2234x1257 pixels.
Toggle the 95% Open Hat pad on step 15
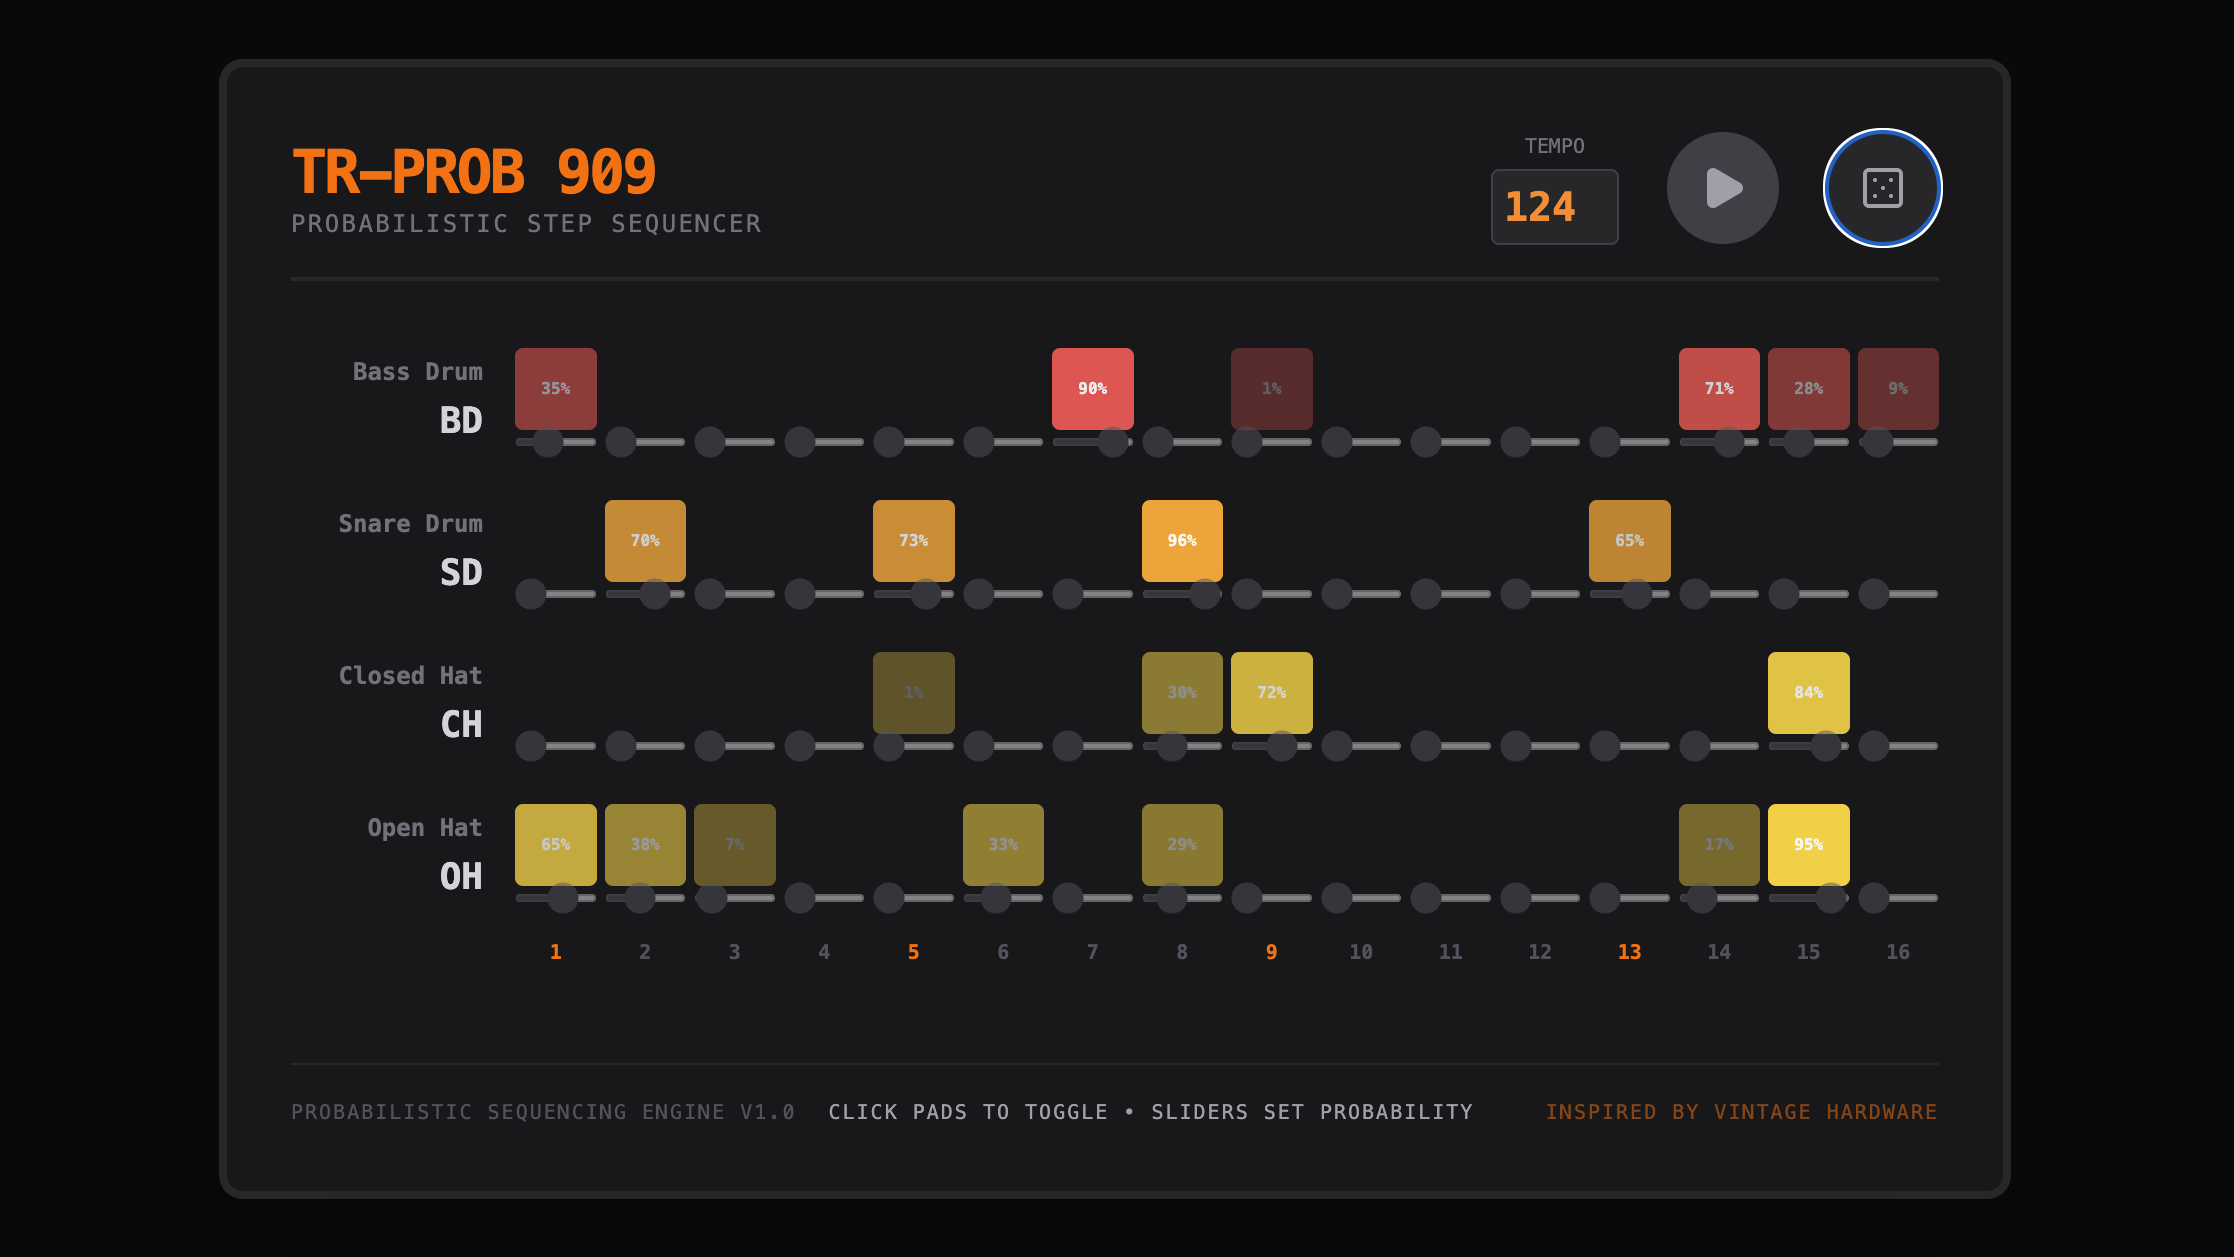pyautogui.click(x=1808, y=844)
